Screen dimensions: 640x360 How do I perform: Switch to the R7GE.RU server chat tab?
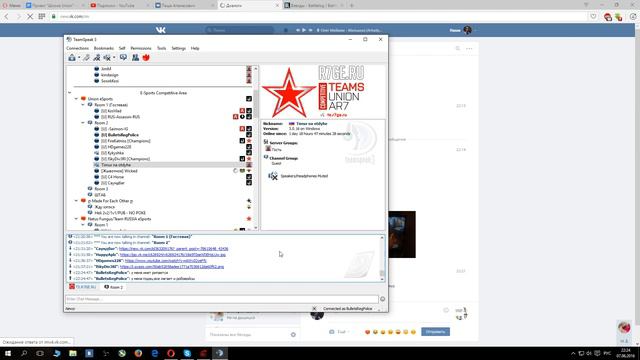click(83, 287)
